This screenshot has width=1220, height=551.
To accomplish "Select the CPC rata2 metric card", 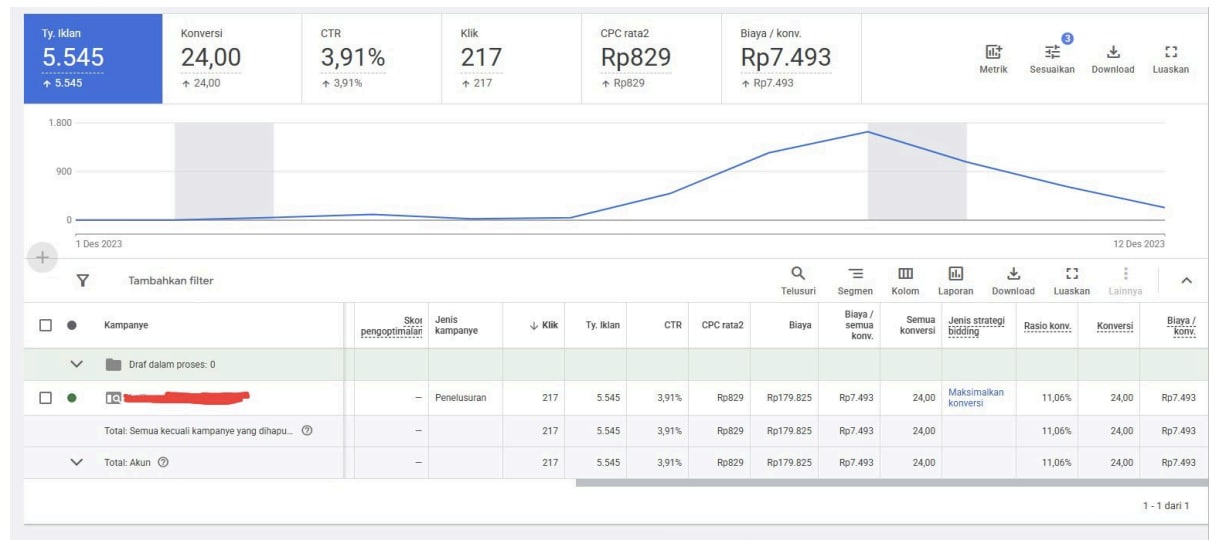I will click(651, 58).
